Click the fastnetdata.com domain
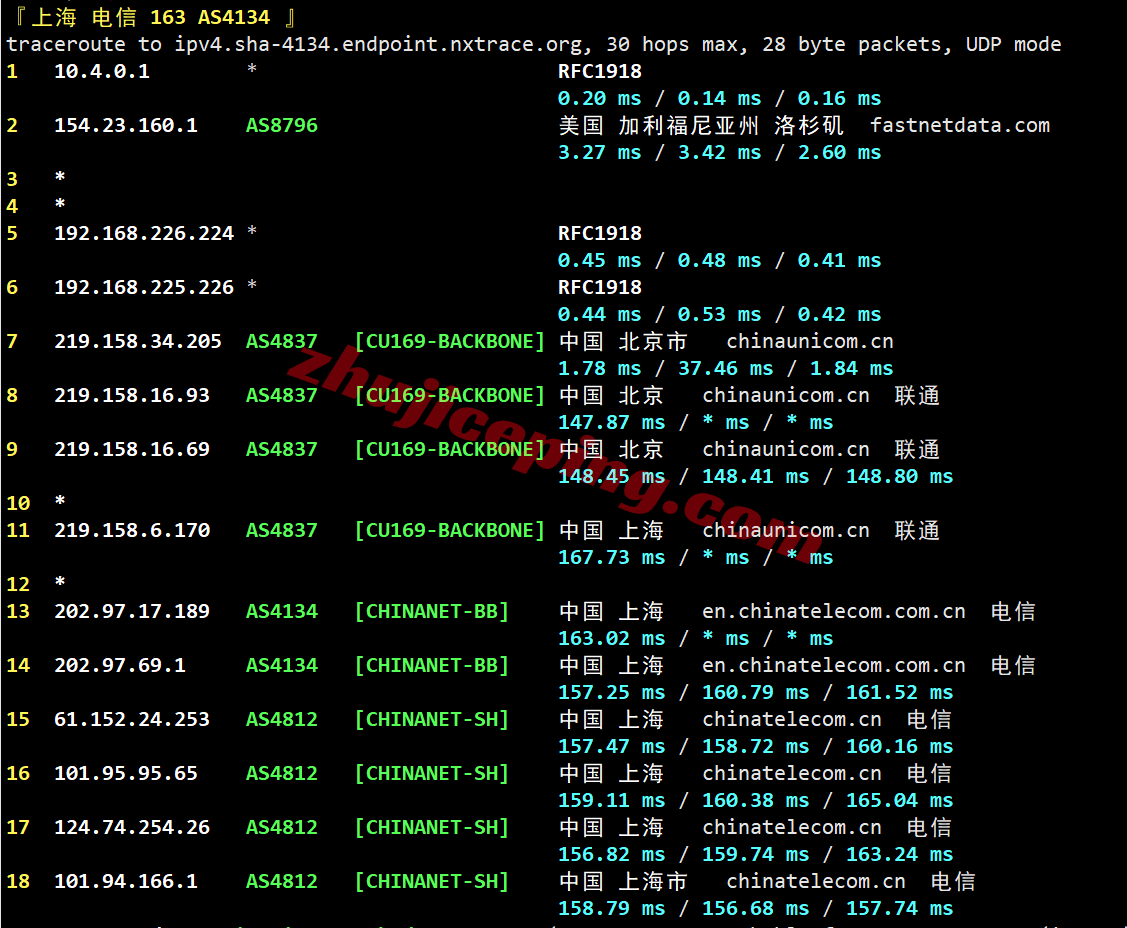Viewport: 1127px width, 928px height. tap(960, 125)
